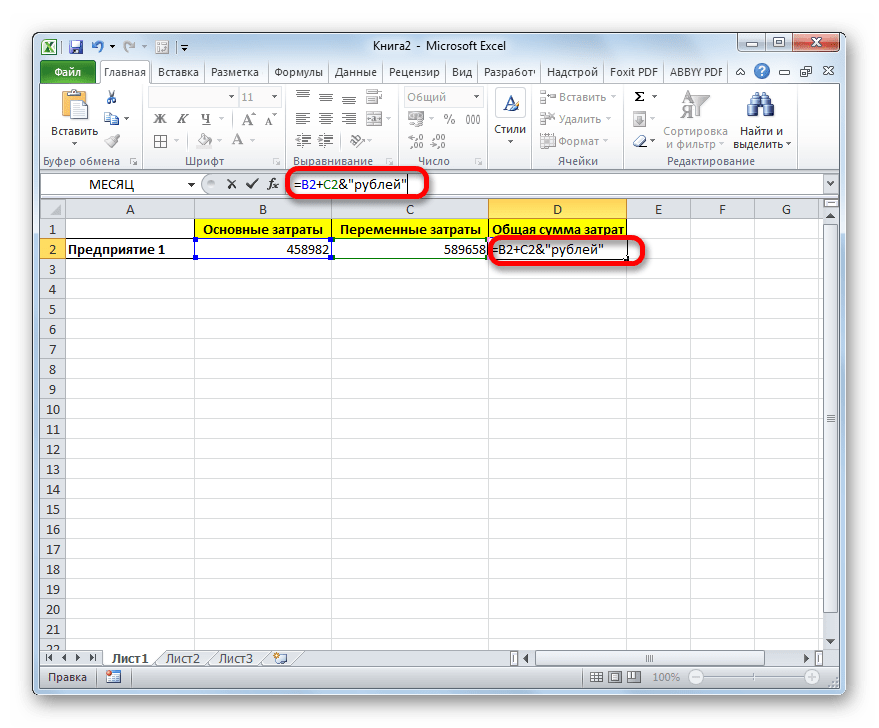The height and width of the screenshot is (728, 879).
Task: Increase font size icon
Action: click(248, 119)
